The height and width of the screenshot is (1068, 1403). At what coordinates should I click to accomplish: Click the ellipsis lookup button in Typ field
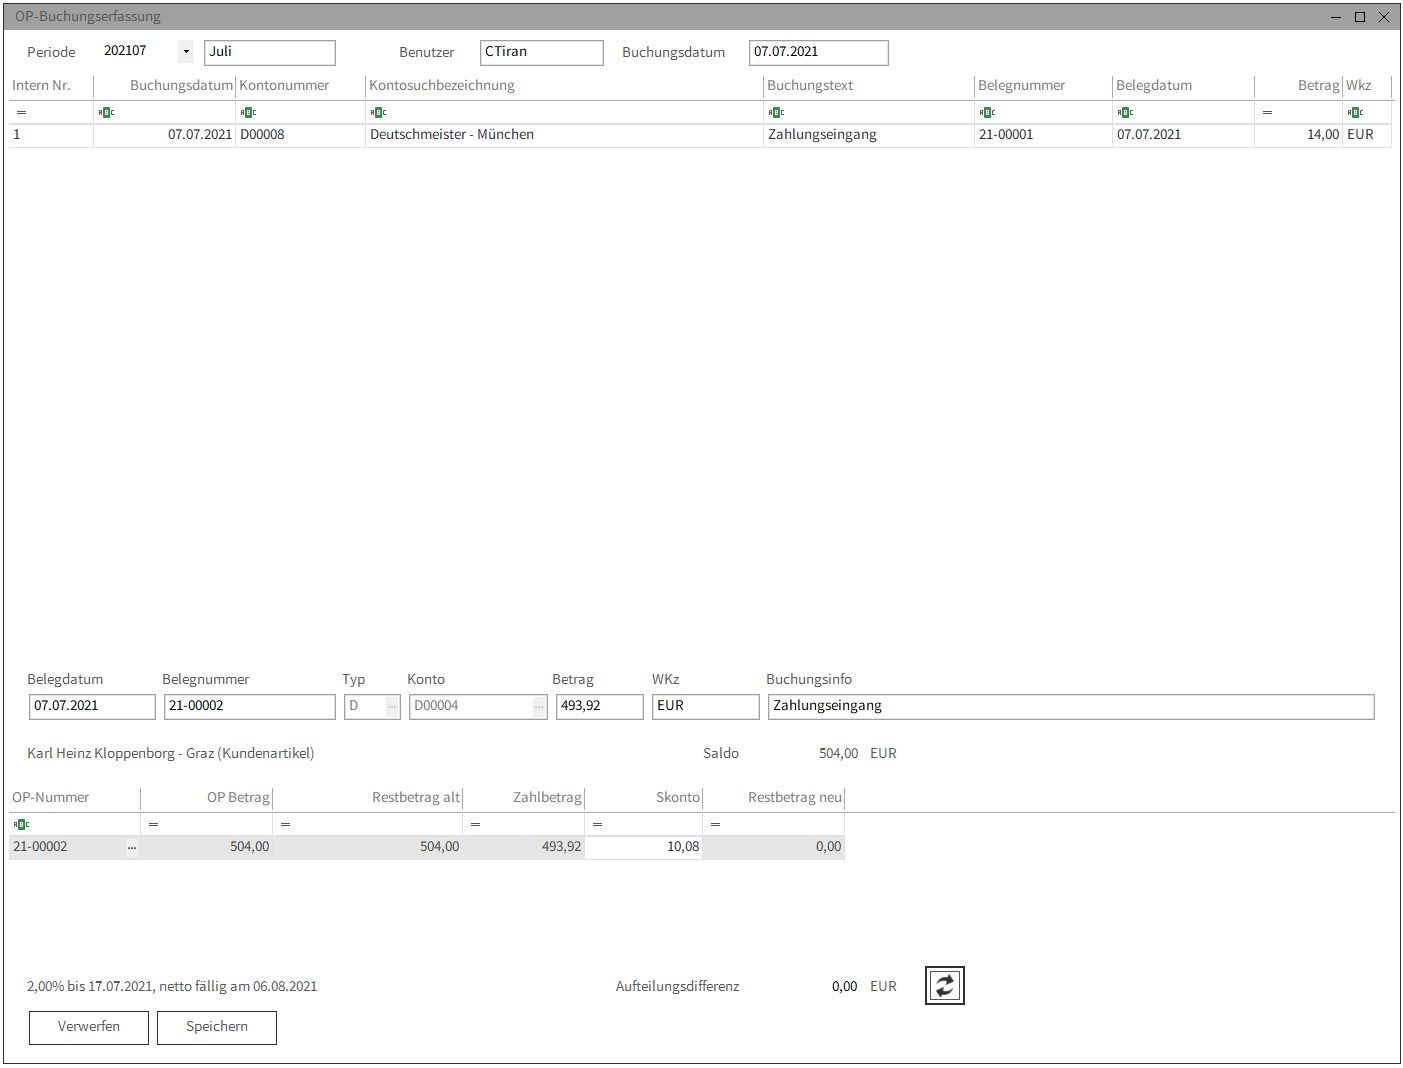pyautogui.click(x=392, y=707)
